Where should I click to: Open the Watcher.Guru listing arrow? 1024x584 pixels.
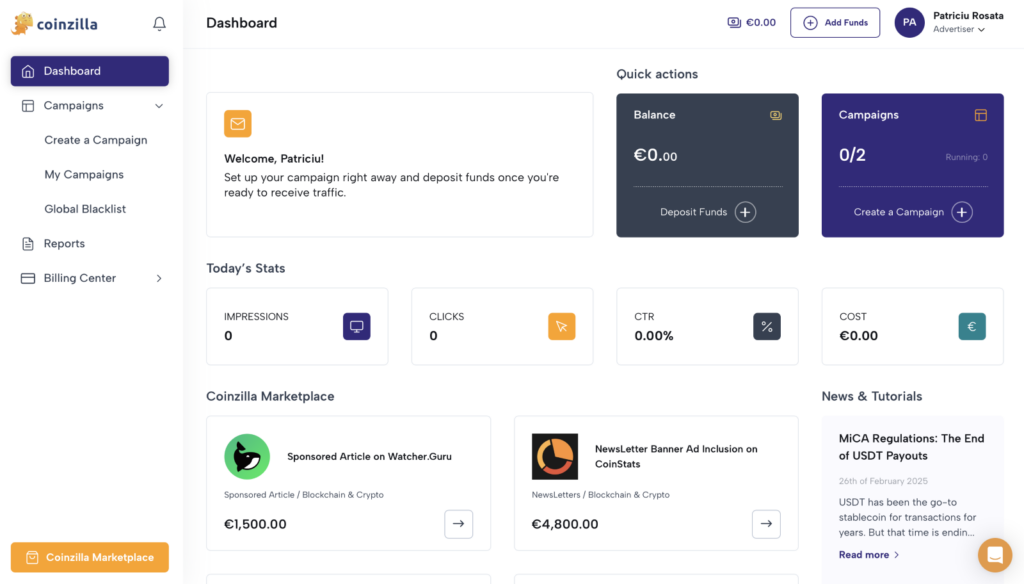tap(458, 524)
